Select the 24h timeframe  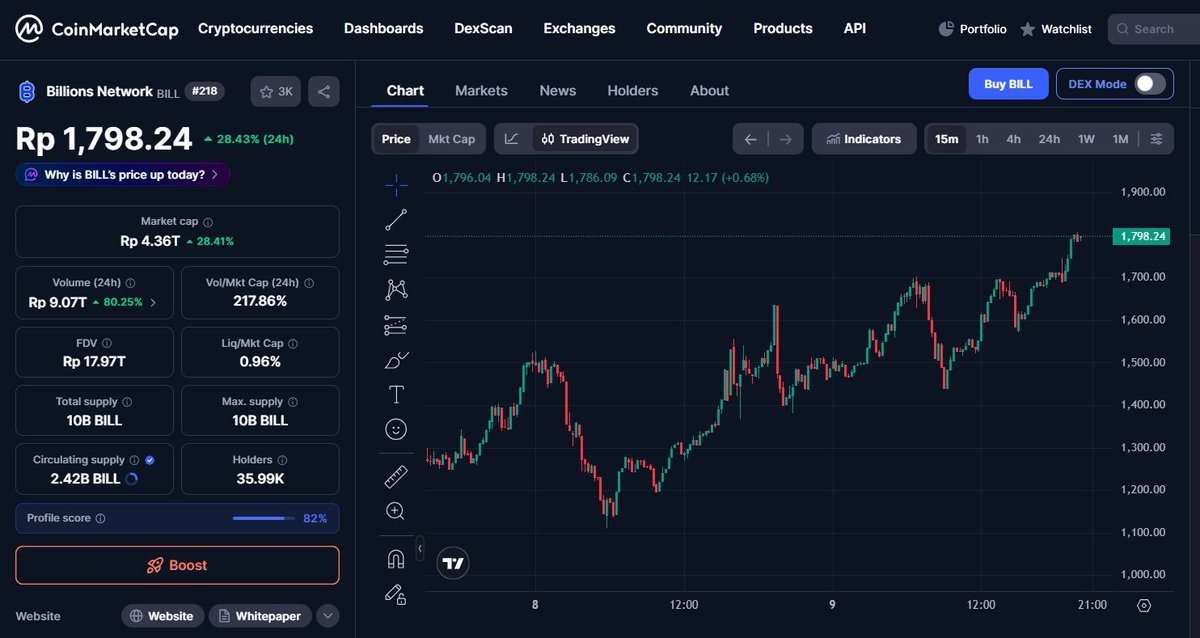coord(1049,139)
